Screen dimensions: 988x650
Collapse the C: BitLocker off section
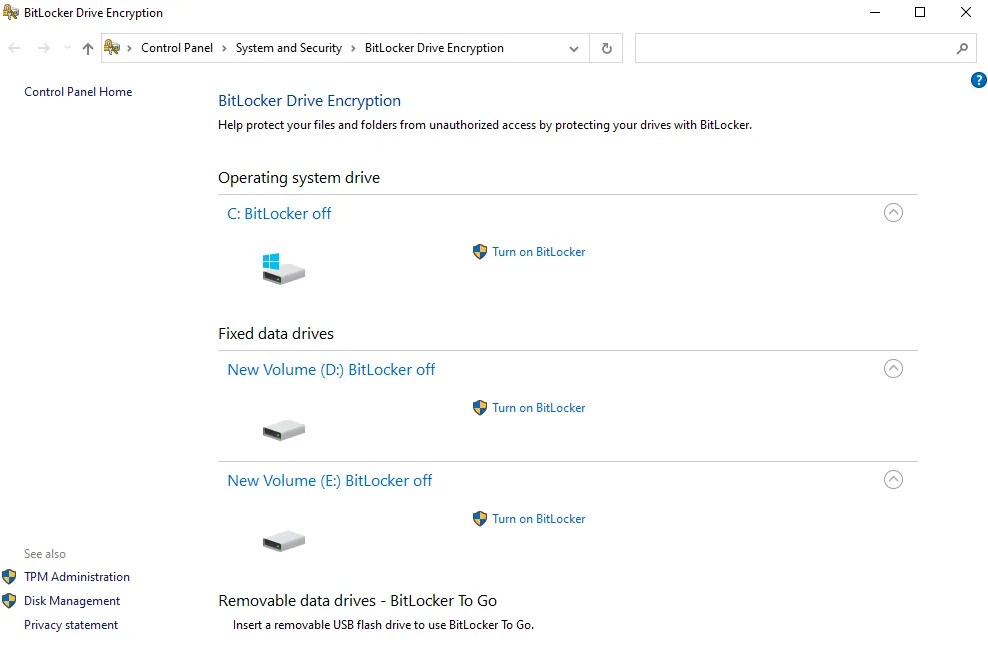pyautogui.click(x=893, y=212)
